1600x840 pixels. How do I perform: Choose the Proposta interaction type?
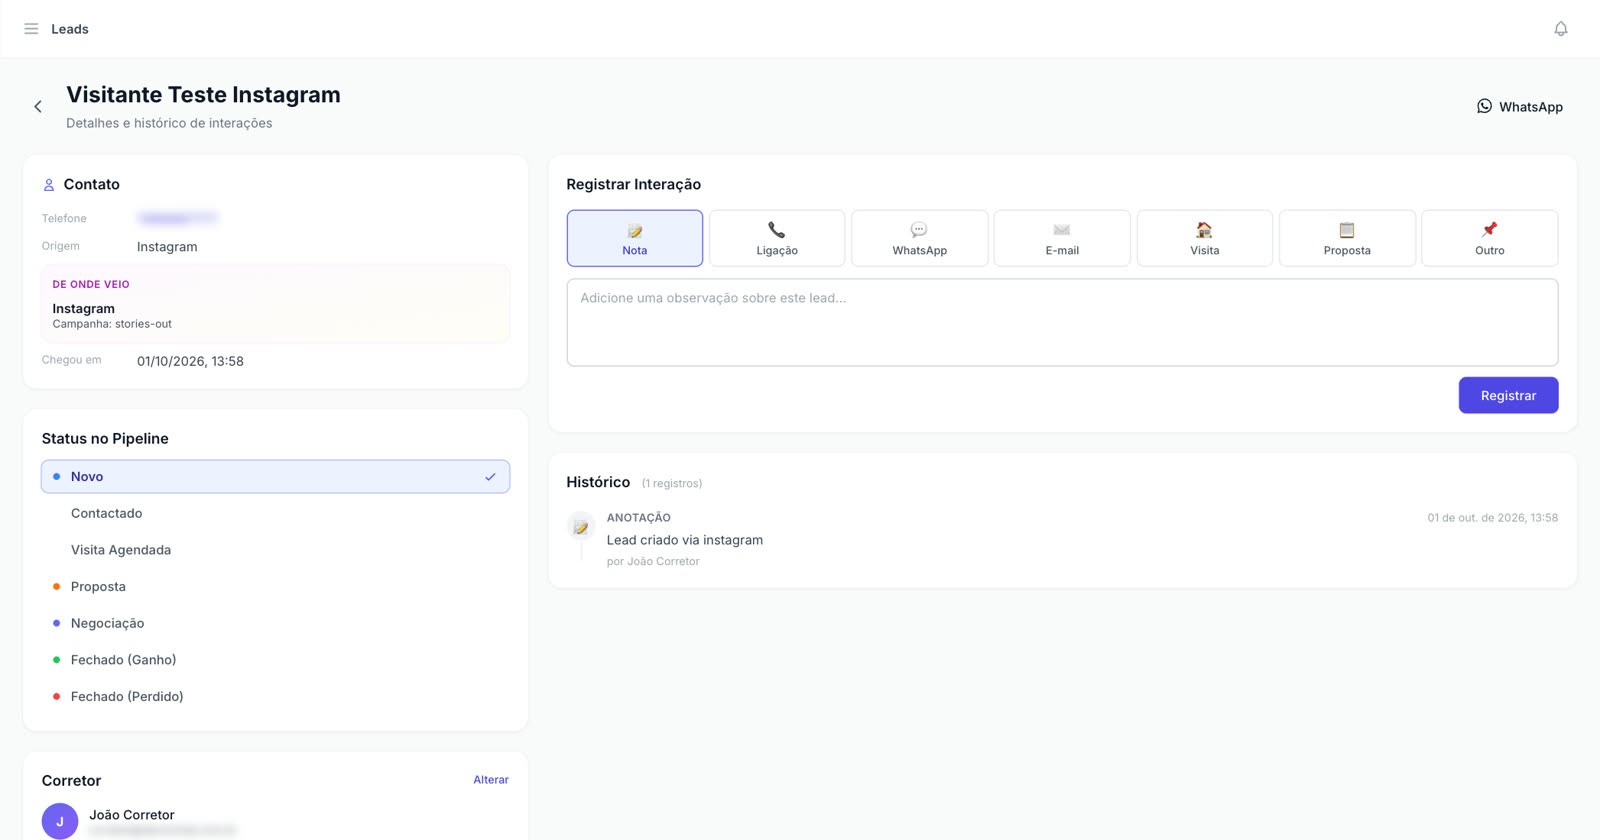coord(1347,238)
